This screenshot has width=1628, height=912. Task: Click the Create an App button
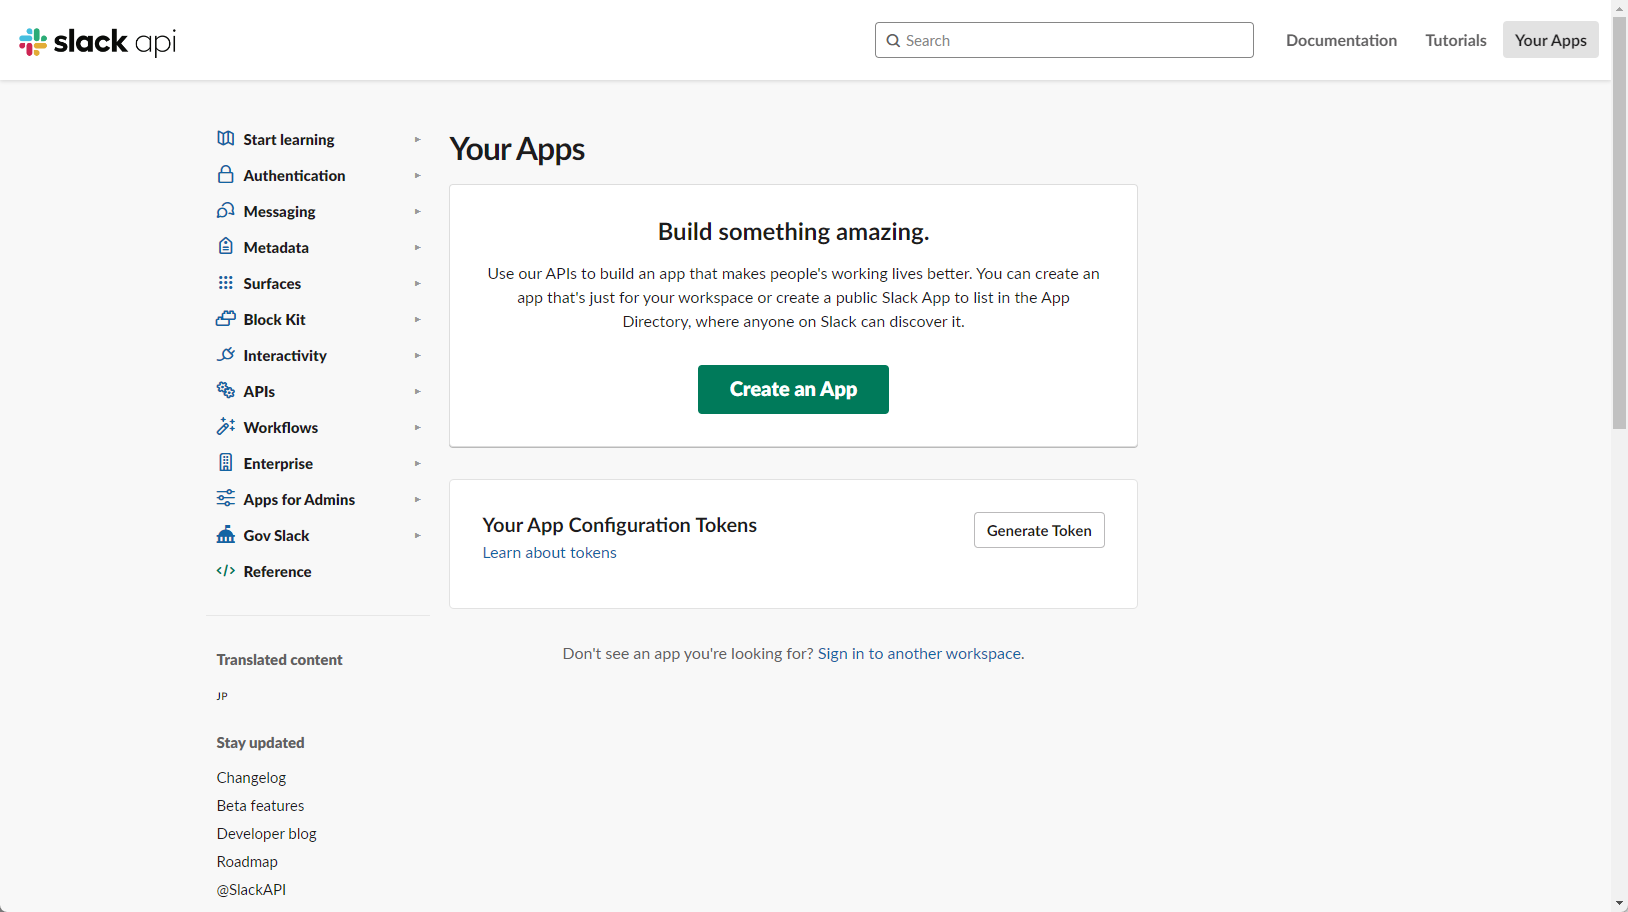coord(793,389)
